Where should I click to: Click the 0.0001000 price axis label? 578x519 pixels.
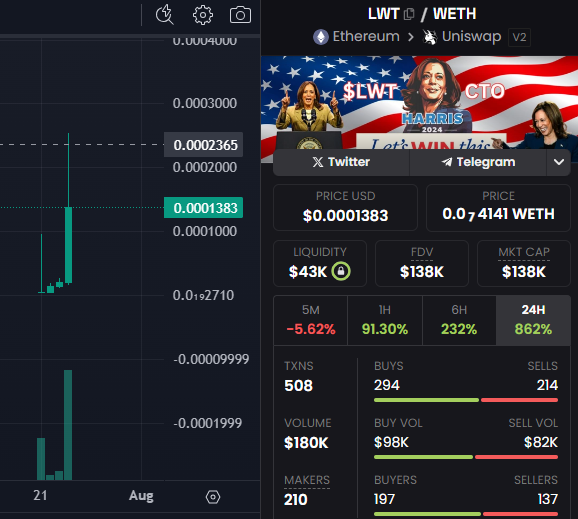tap(205, 231)
